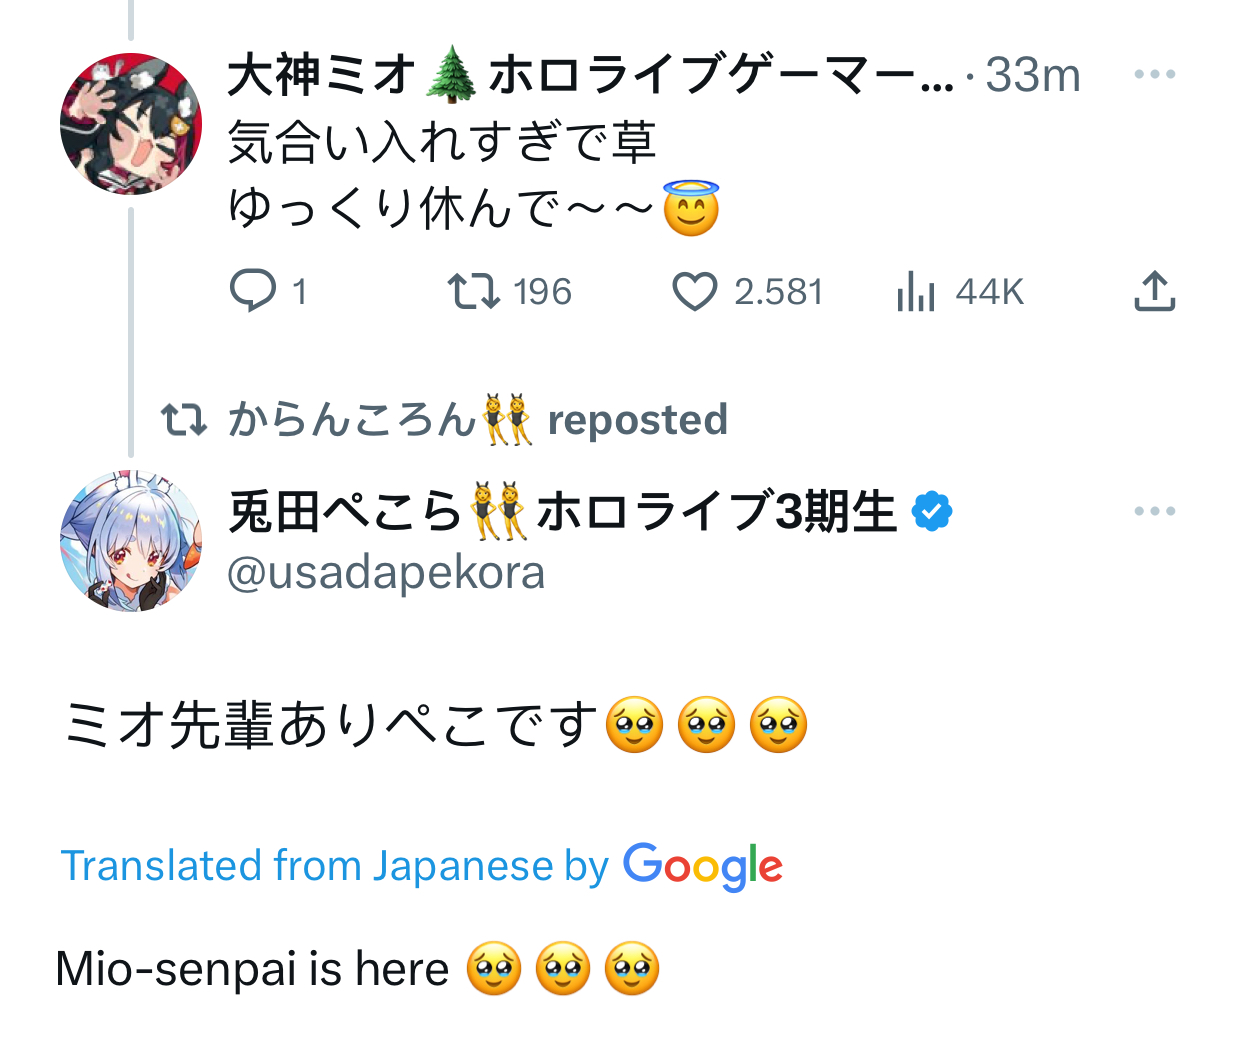Screen dimensions: 1242x1051
Task: Share Mio's tweet with the upload icon
Action: pos(1154,291)
